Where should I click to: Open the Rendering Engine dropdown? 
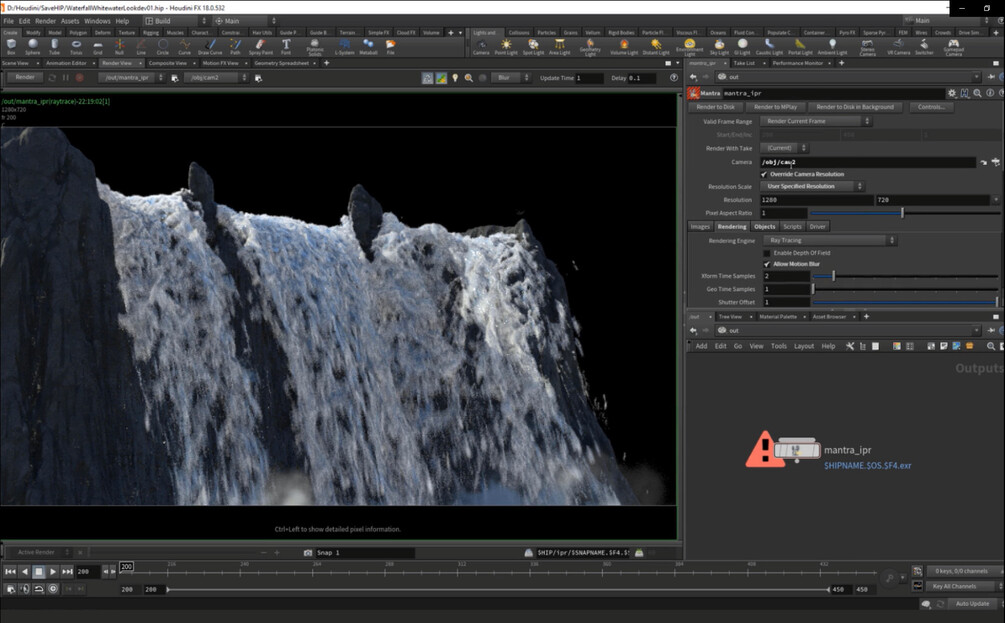click(x=829, y=240)
